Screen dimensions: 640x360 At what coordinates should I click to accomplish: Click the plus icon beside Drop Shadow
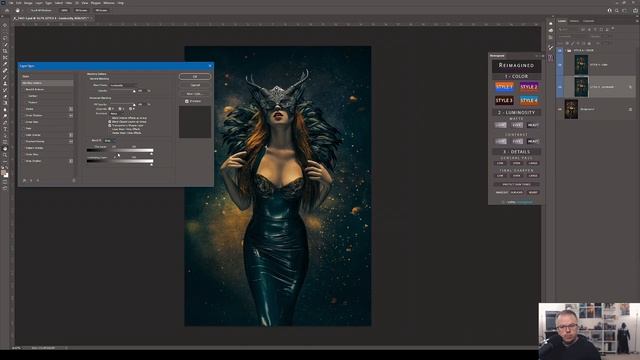click(x=71, y=161)
